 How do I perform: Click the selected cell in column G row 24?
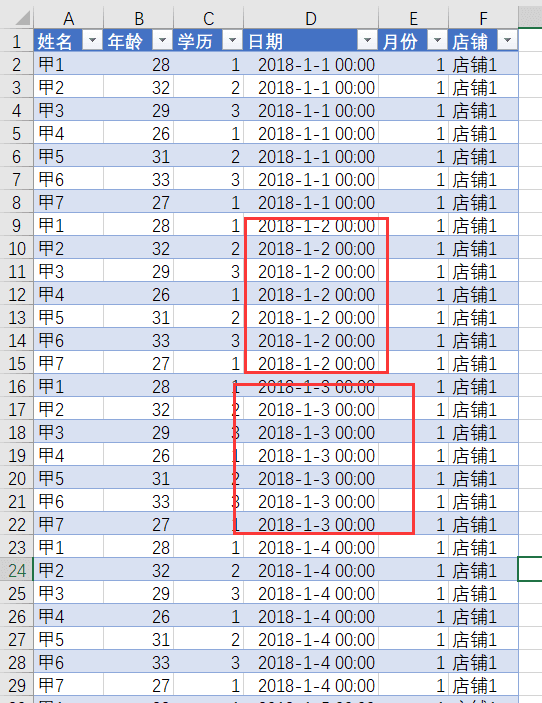(x=530, y=569)
